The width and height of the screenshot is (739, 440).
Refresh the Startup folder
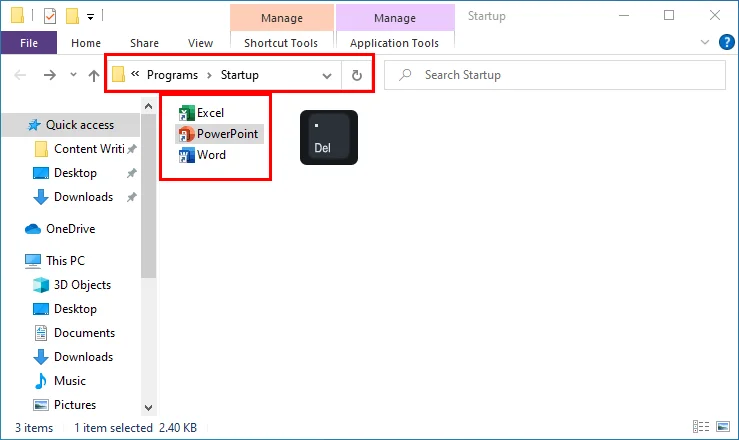357,75
